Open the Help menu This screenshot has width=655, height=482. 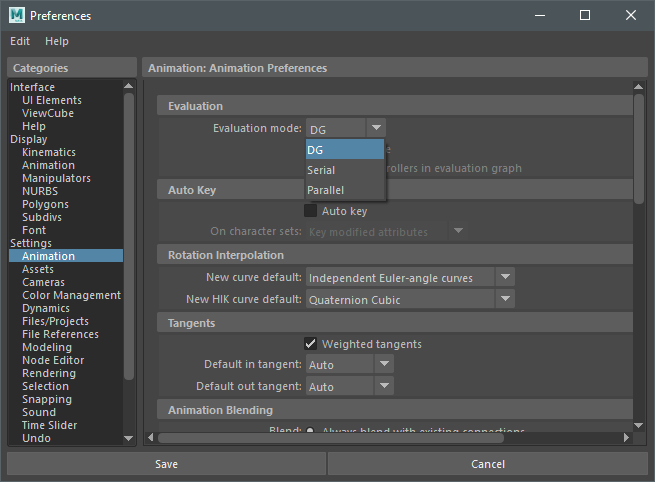(x=57, y=41)
